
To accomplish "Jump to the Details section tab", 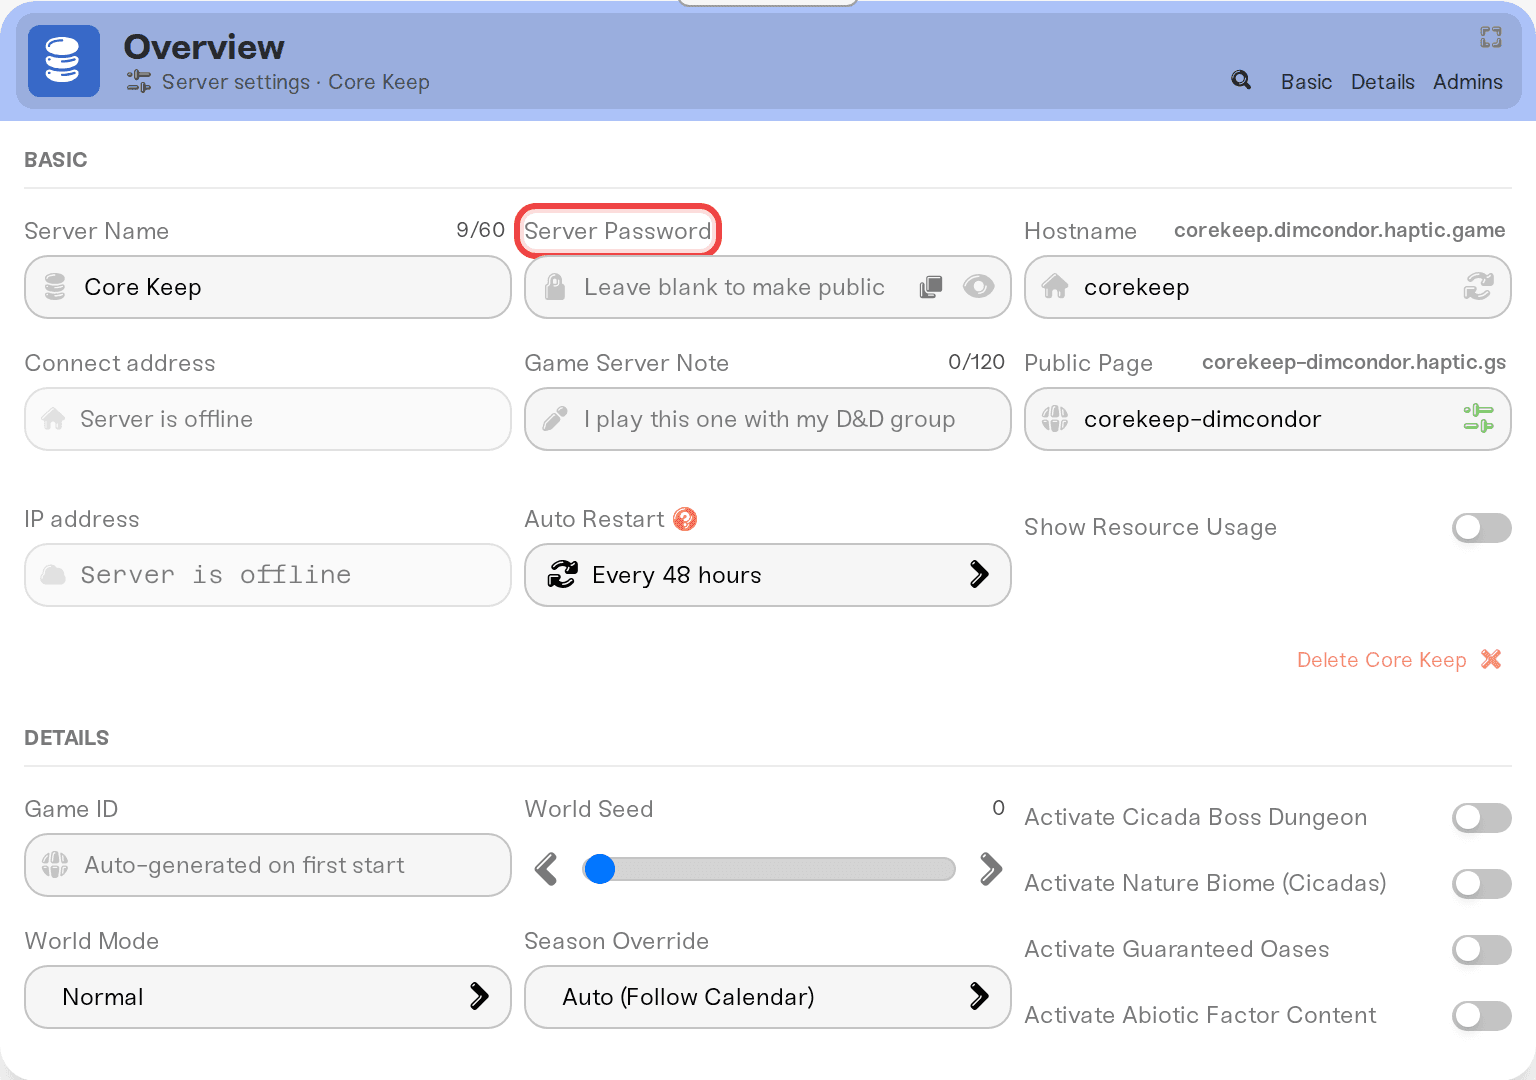I will [x=1382, y=82].
